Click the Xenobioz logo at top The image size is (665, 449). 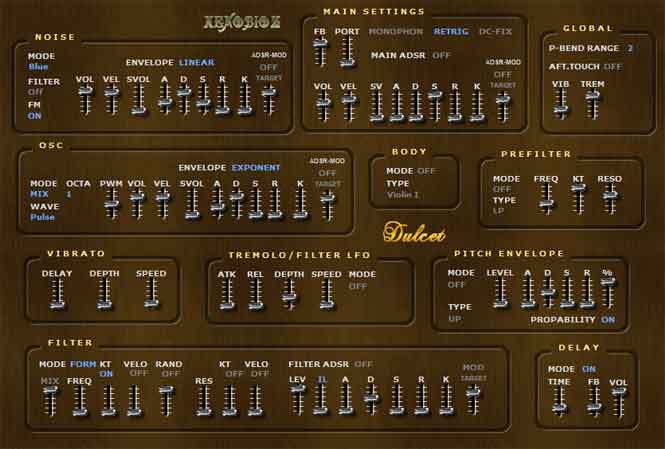(242, 22)
